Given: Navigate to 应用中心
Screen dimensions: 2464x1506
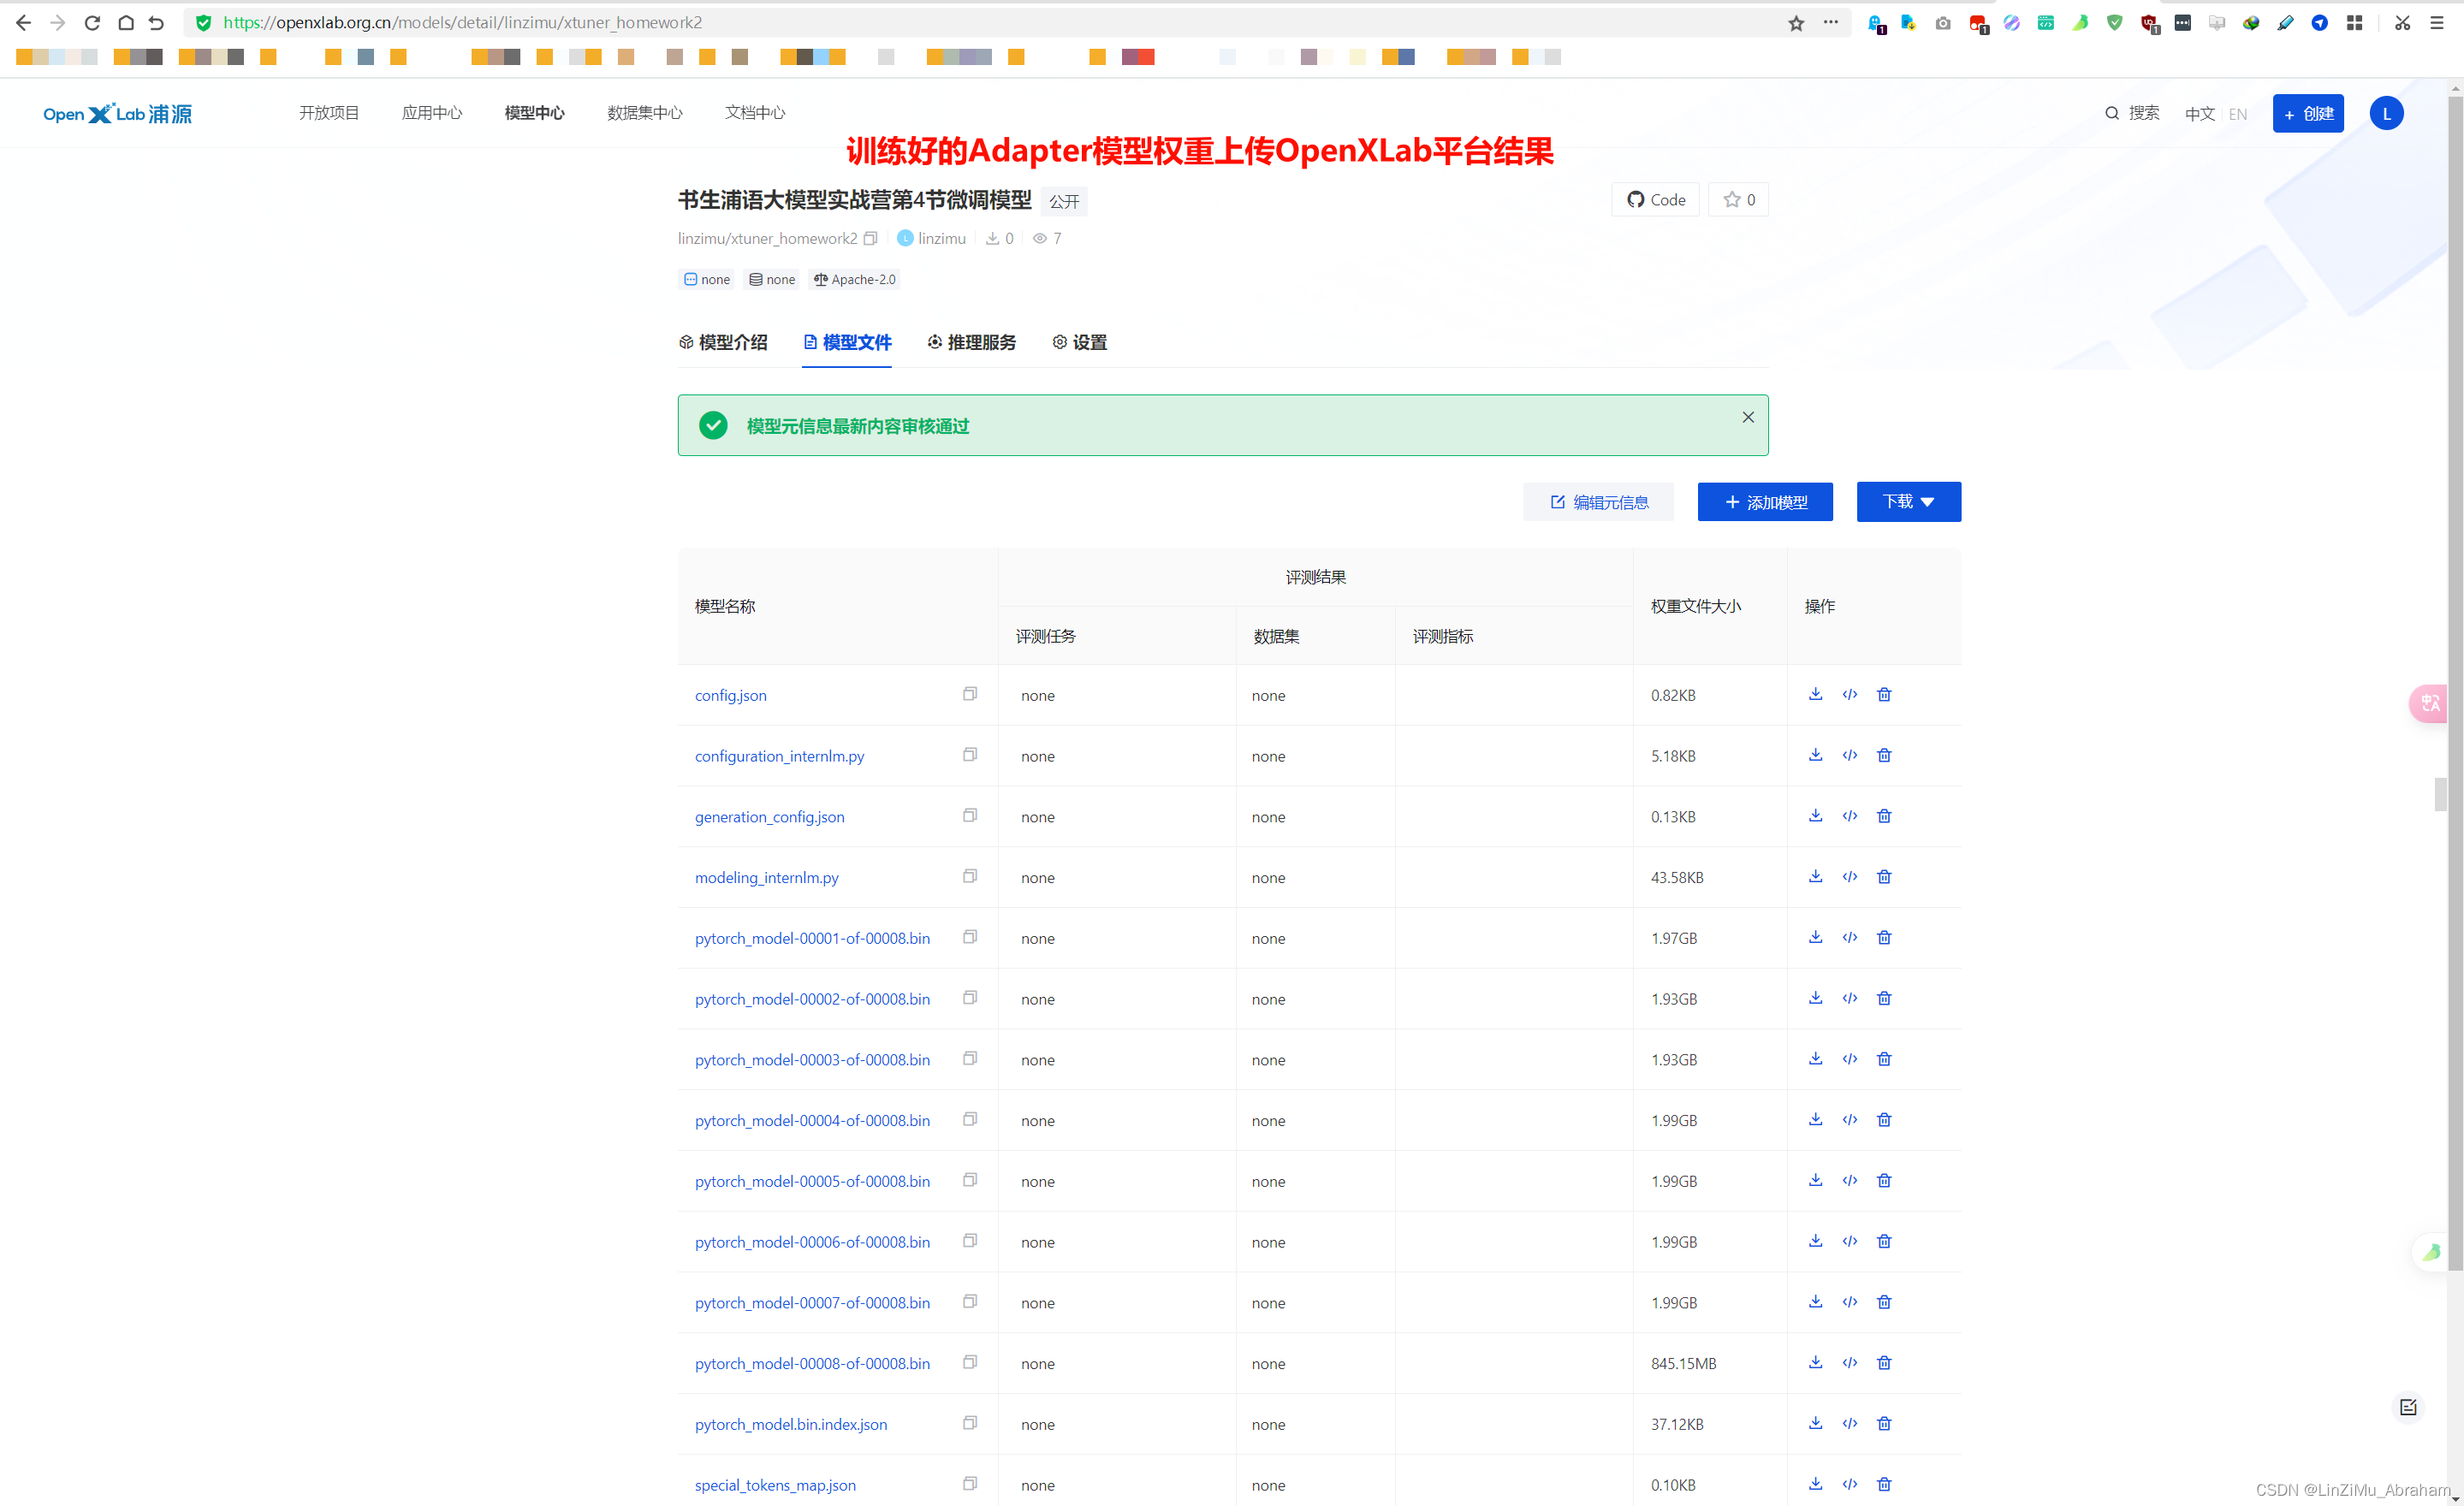Looking at the screenshot, I should (432, 113).
